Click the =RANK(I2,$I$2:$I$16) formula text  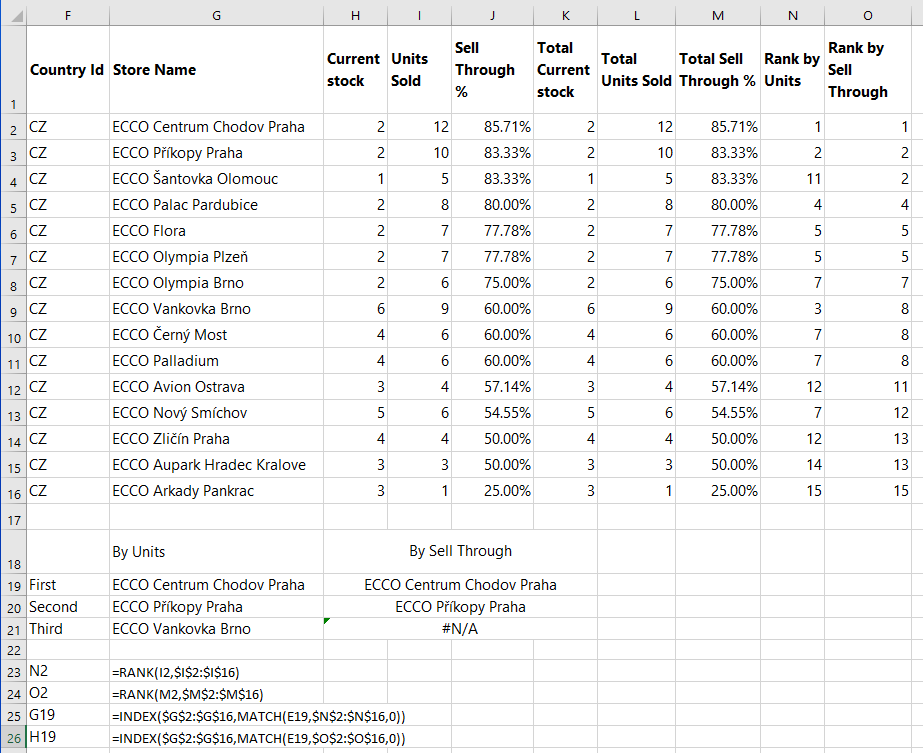point(176,673)
